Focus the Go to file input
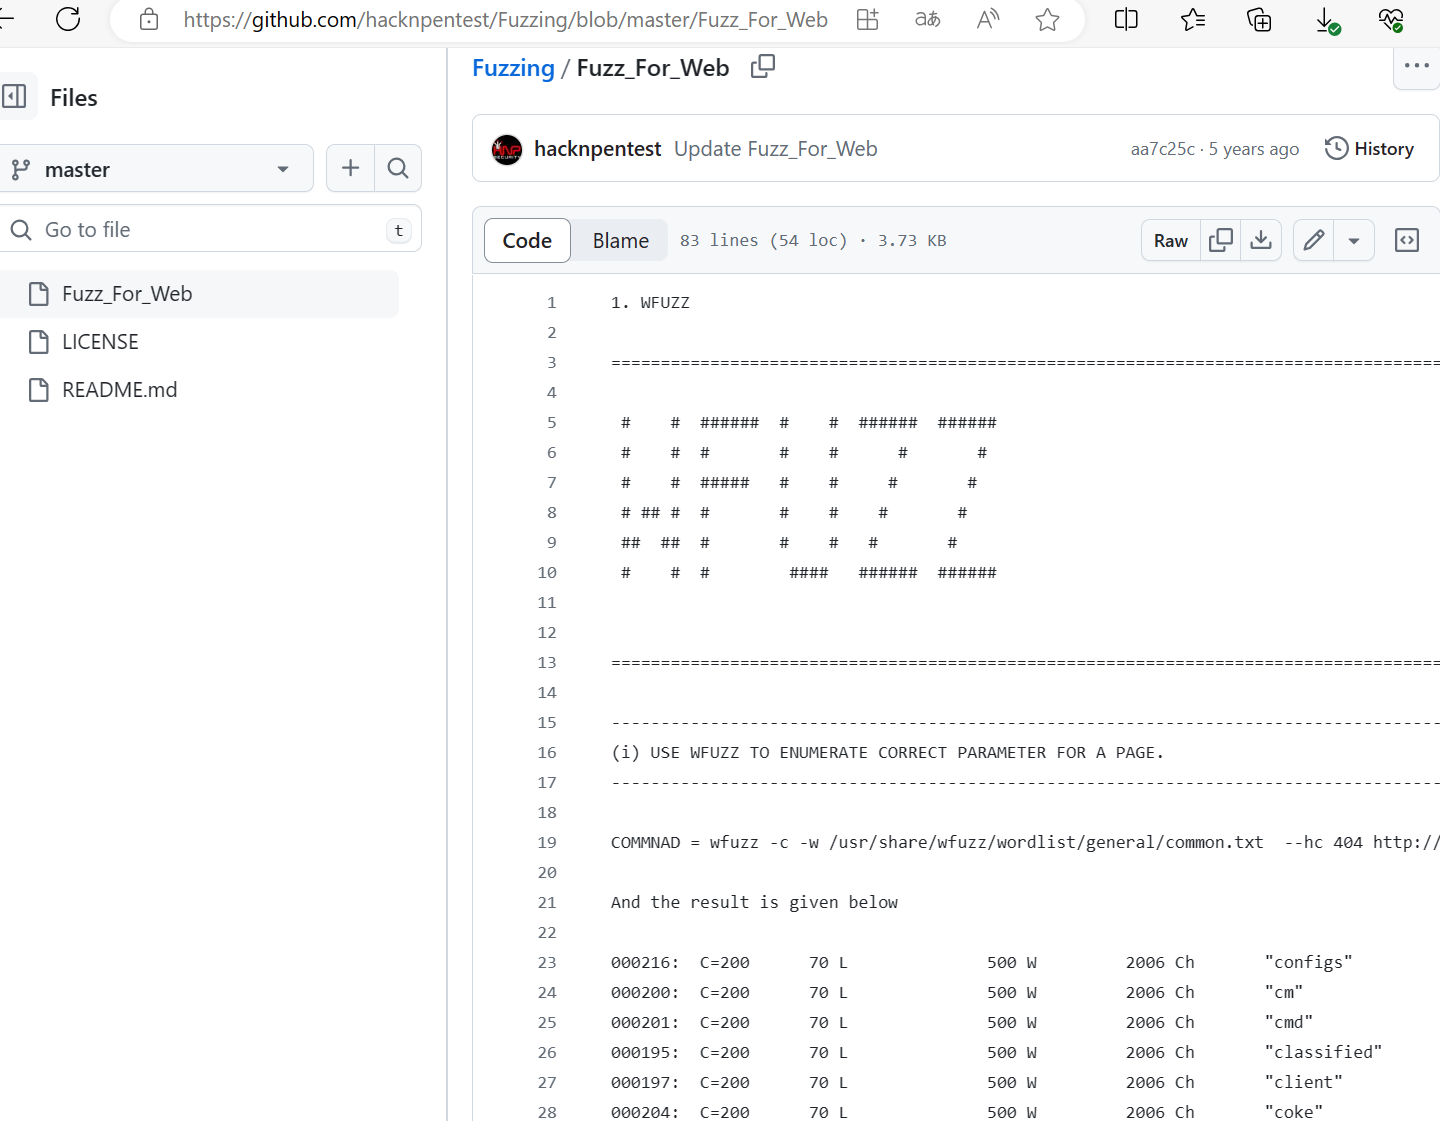The width and height of the screenshot is (1440, 1121). (x=210, y=229)
